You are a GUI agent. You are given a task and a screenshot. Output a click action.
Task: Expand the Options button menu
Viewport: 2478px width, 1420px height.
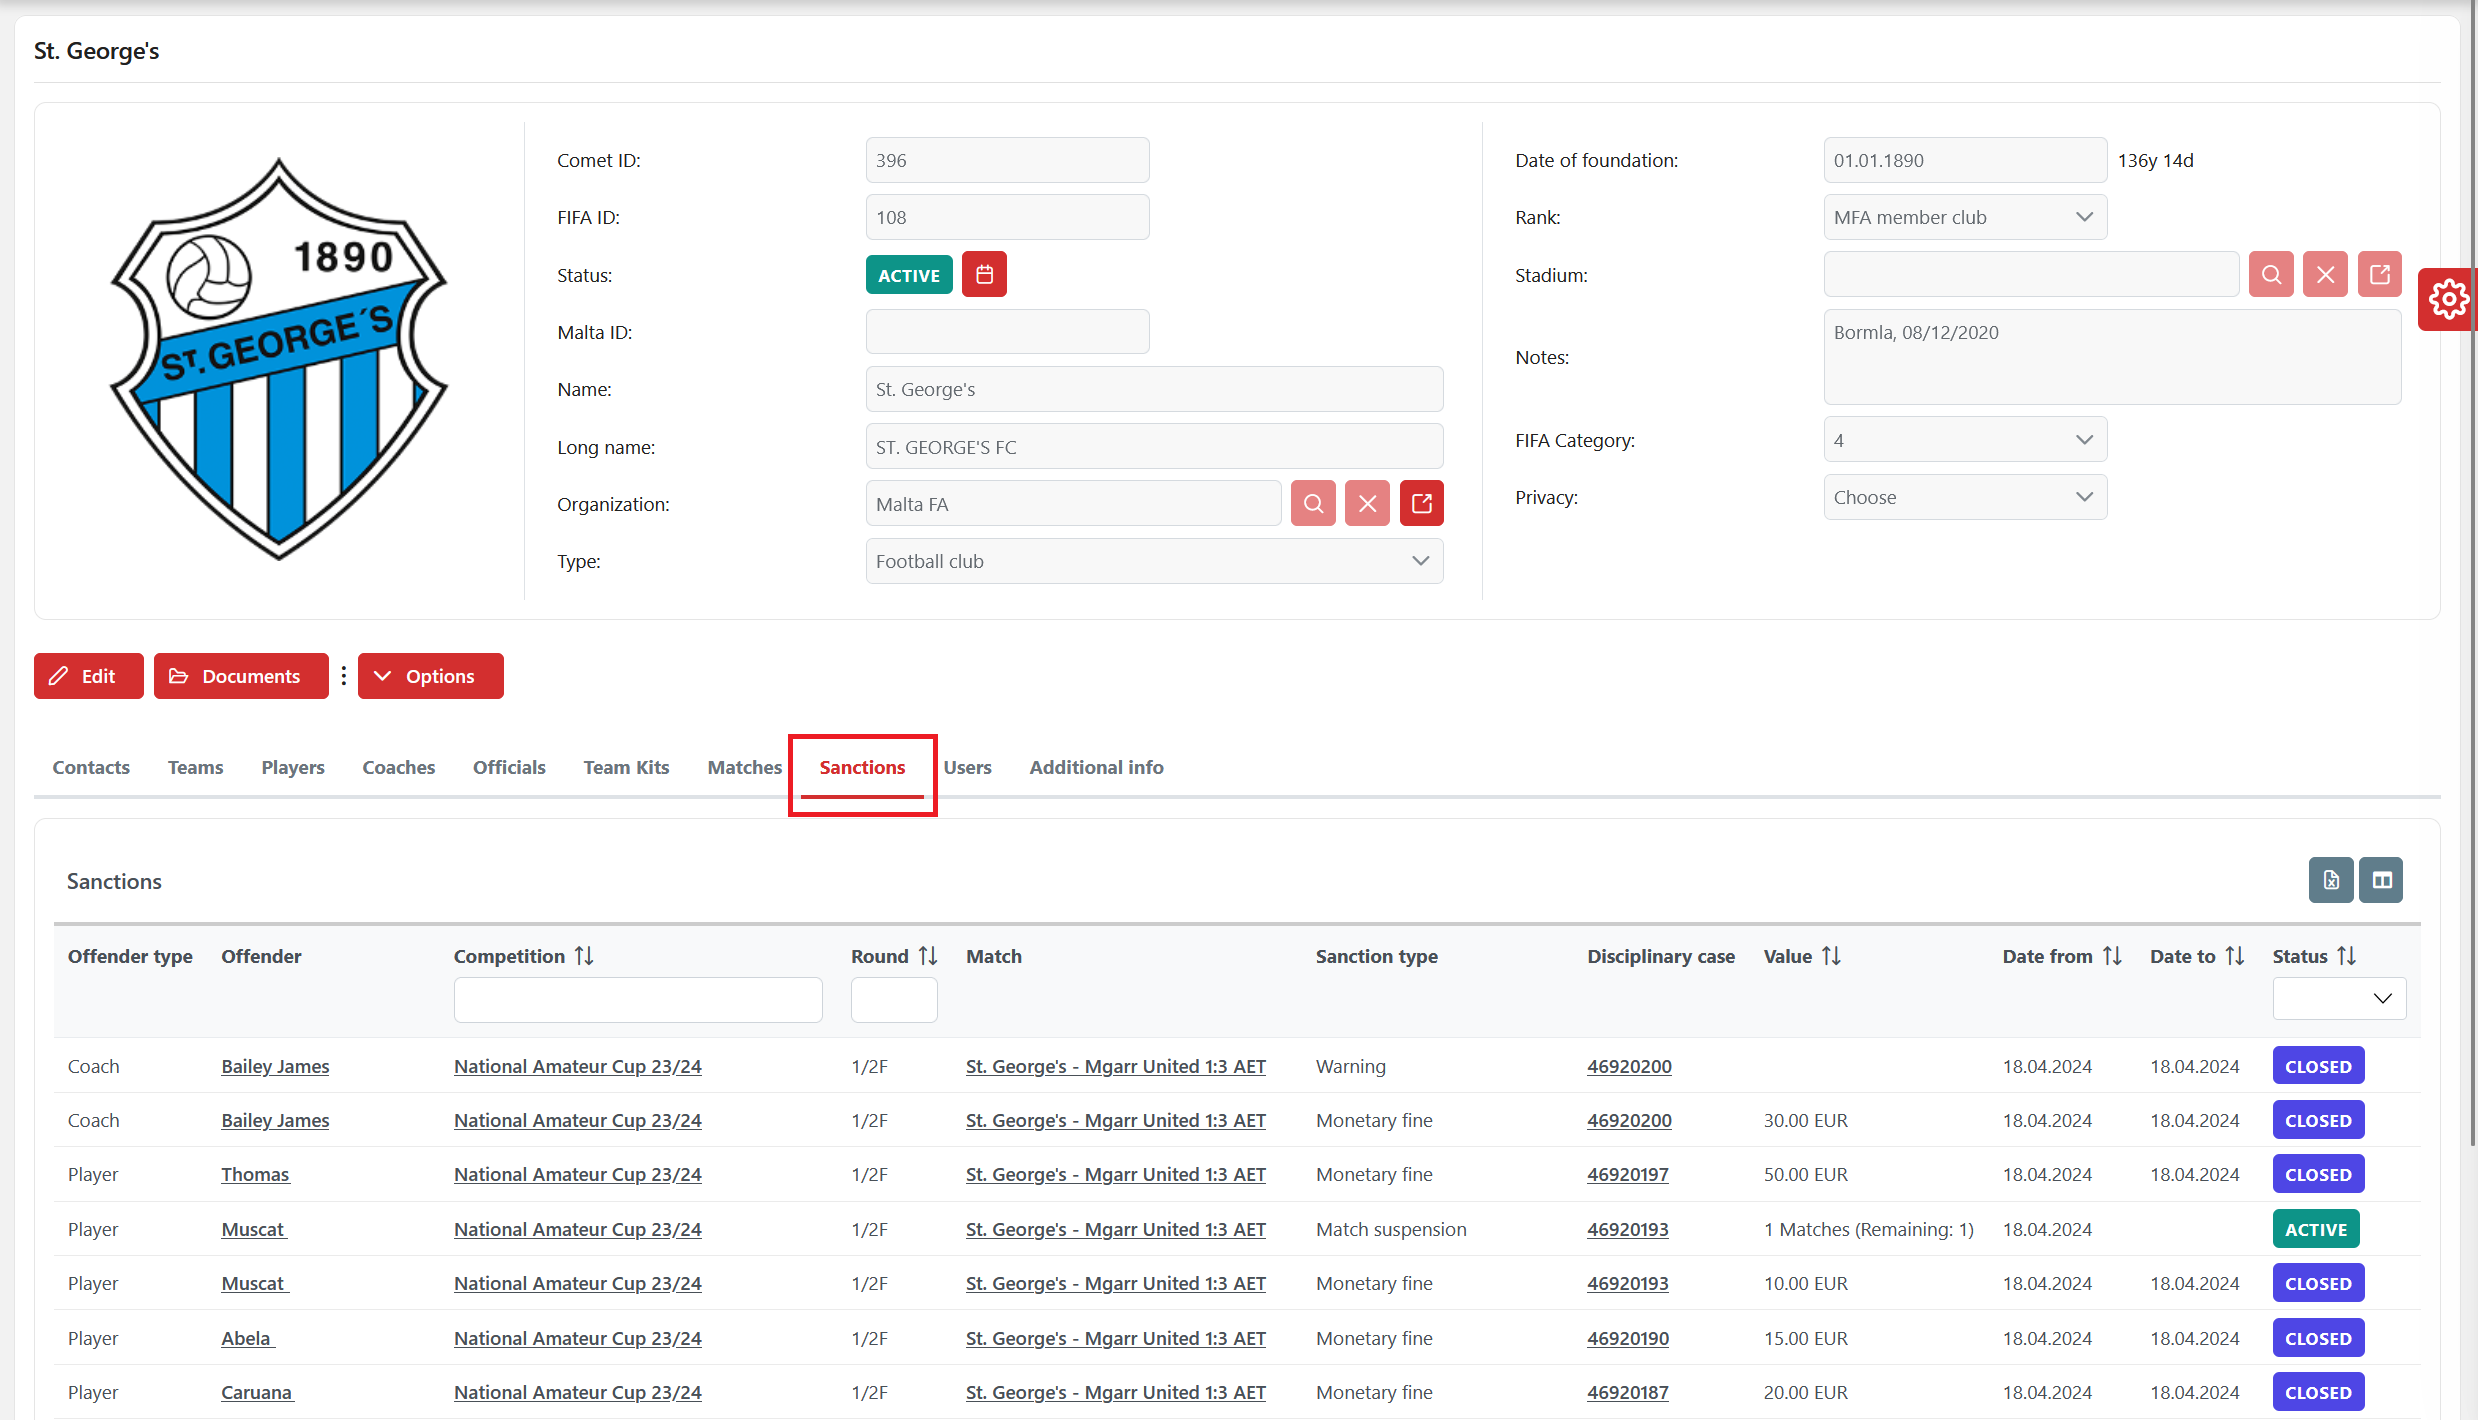point(430,676)
